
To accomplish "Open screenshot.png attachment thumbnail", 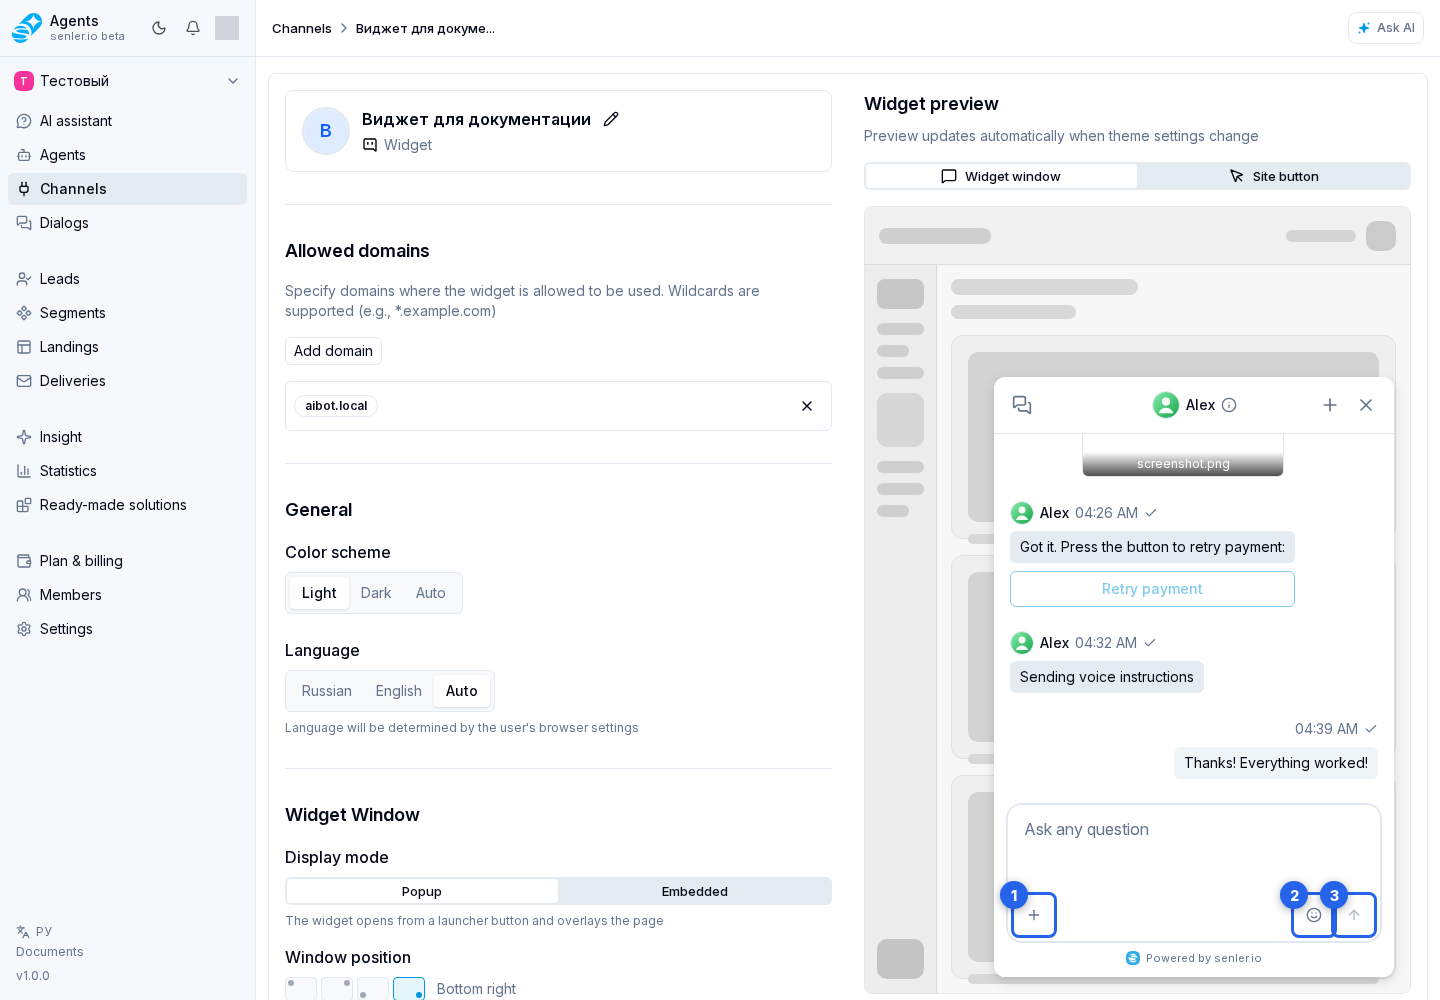I will click(x=1183, y=455).
